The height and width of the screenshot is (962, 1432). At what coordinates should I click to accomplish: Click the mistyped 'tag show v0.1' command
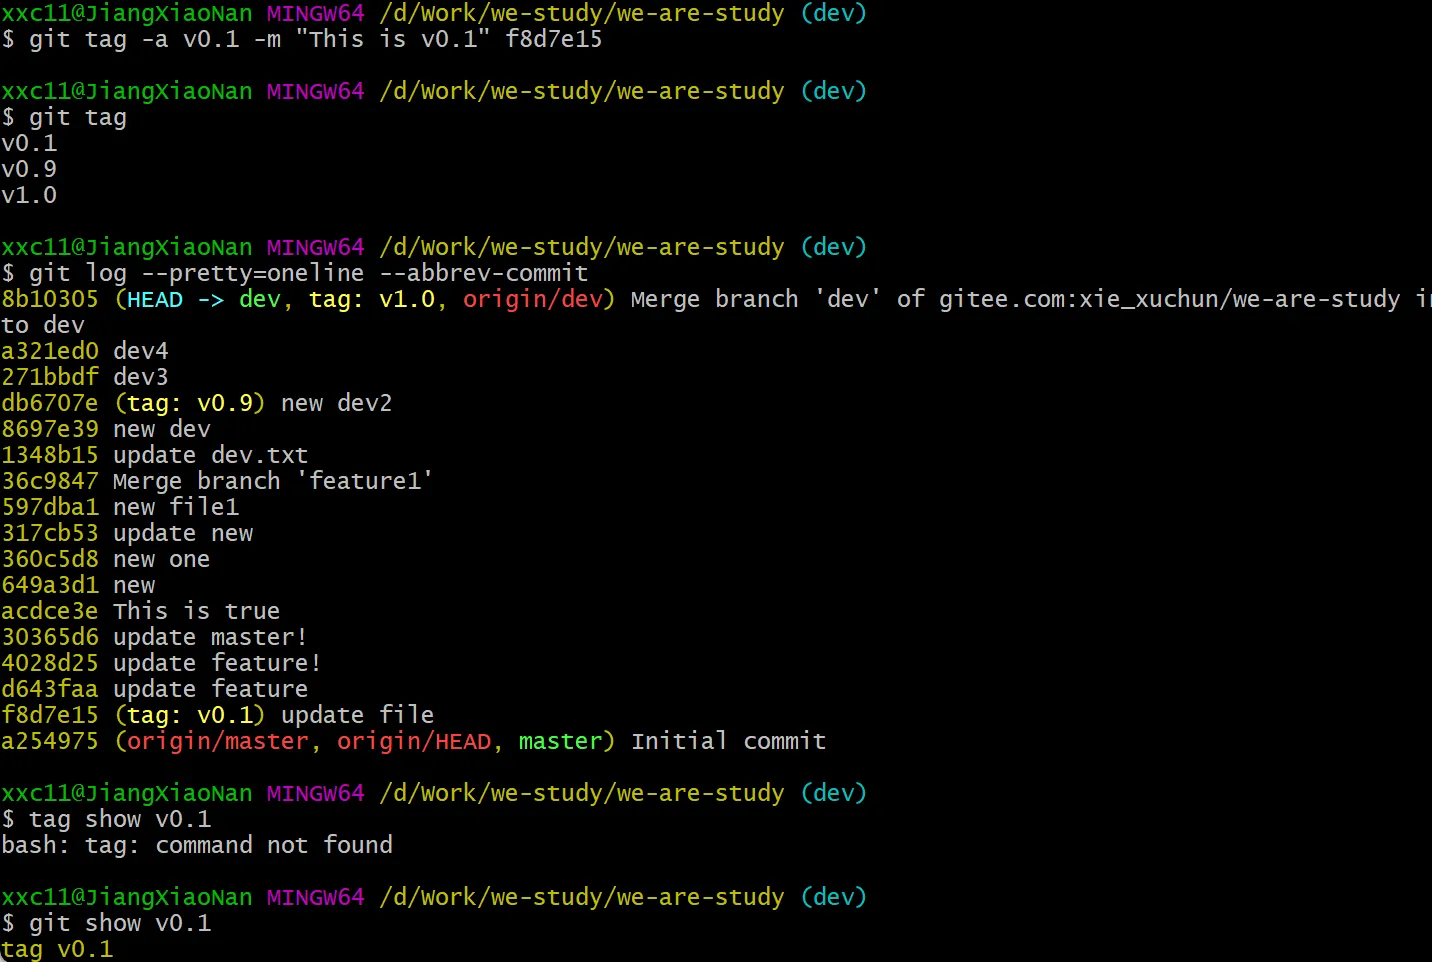pos(120,819)
